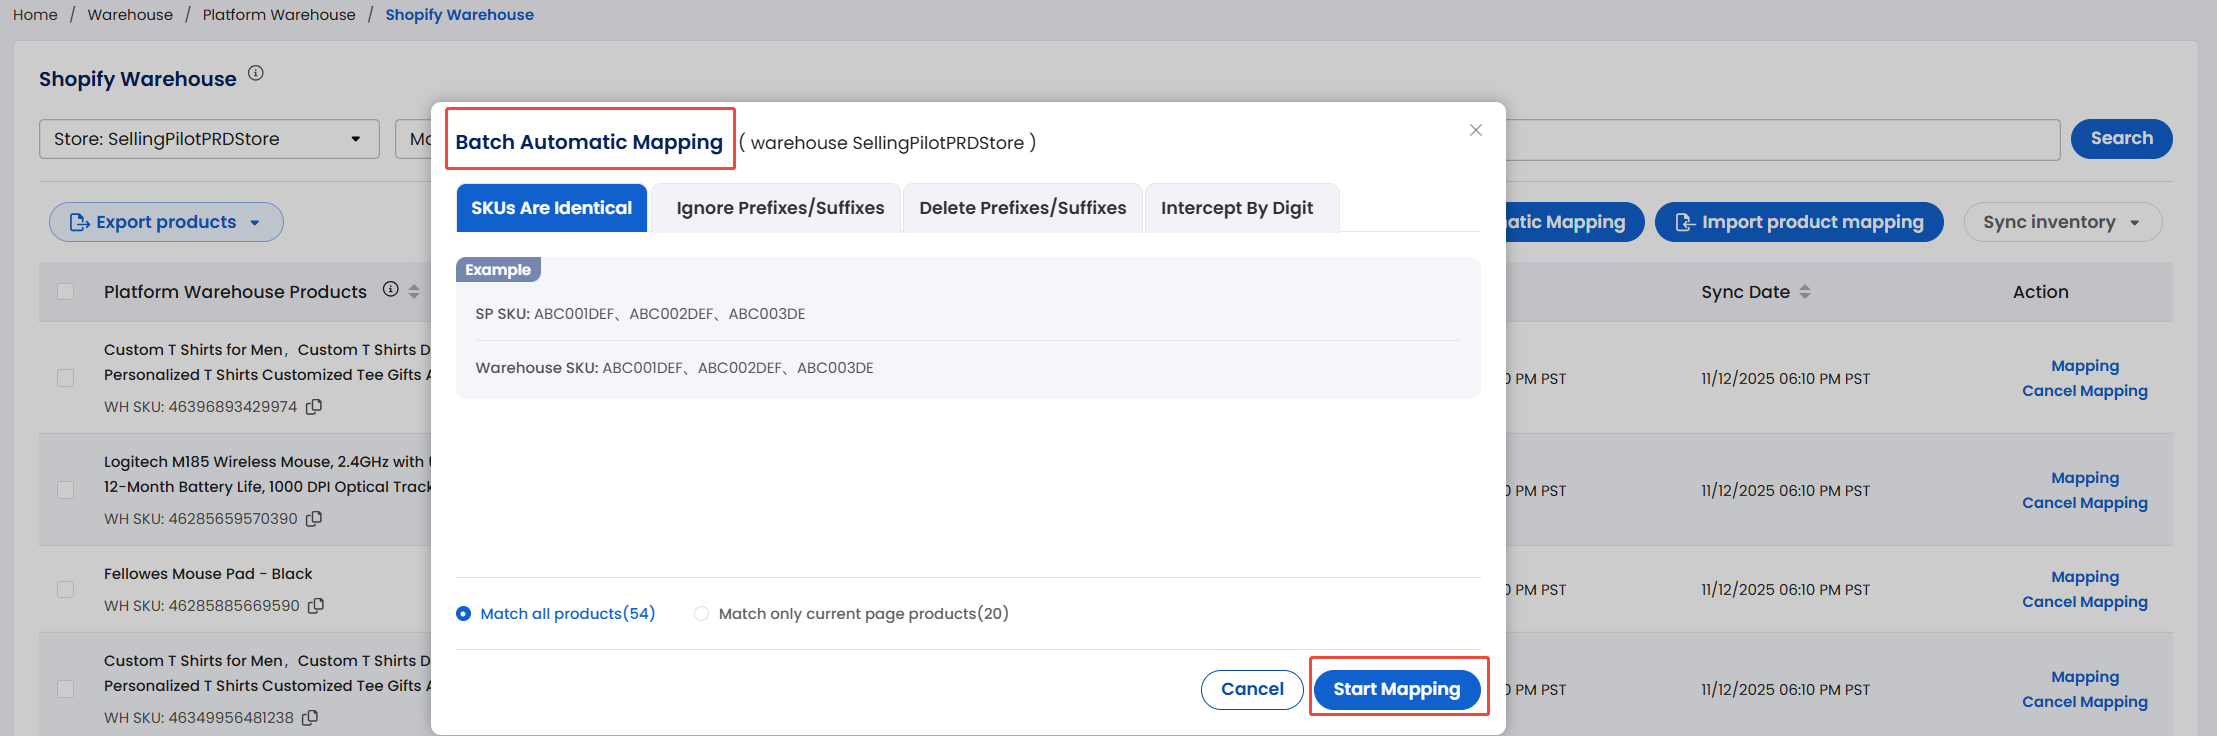Close the Batch Automatic Mapping dialog
This screenshot has height=736, width=2217.
[x=1475, y=130]
